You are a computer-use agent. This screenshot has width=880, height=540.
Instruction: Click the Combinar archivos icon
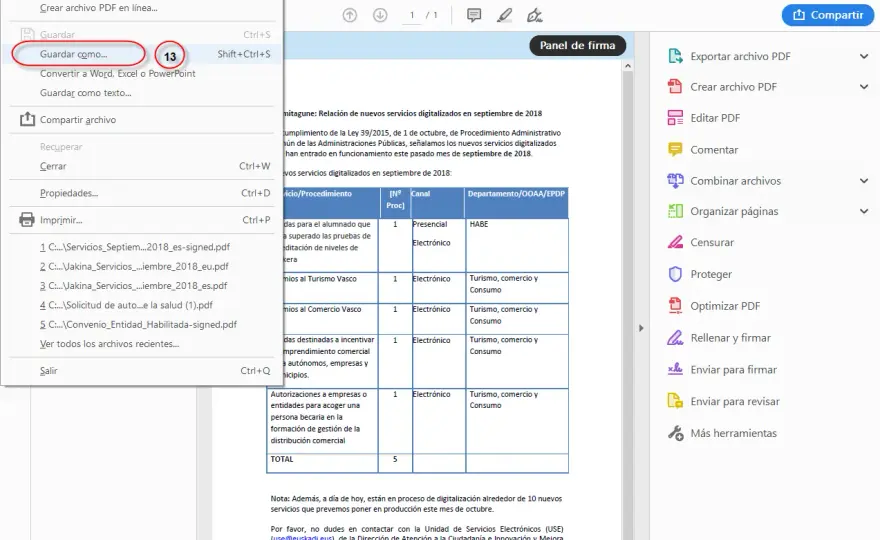tap(675, 181)
